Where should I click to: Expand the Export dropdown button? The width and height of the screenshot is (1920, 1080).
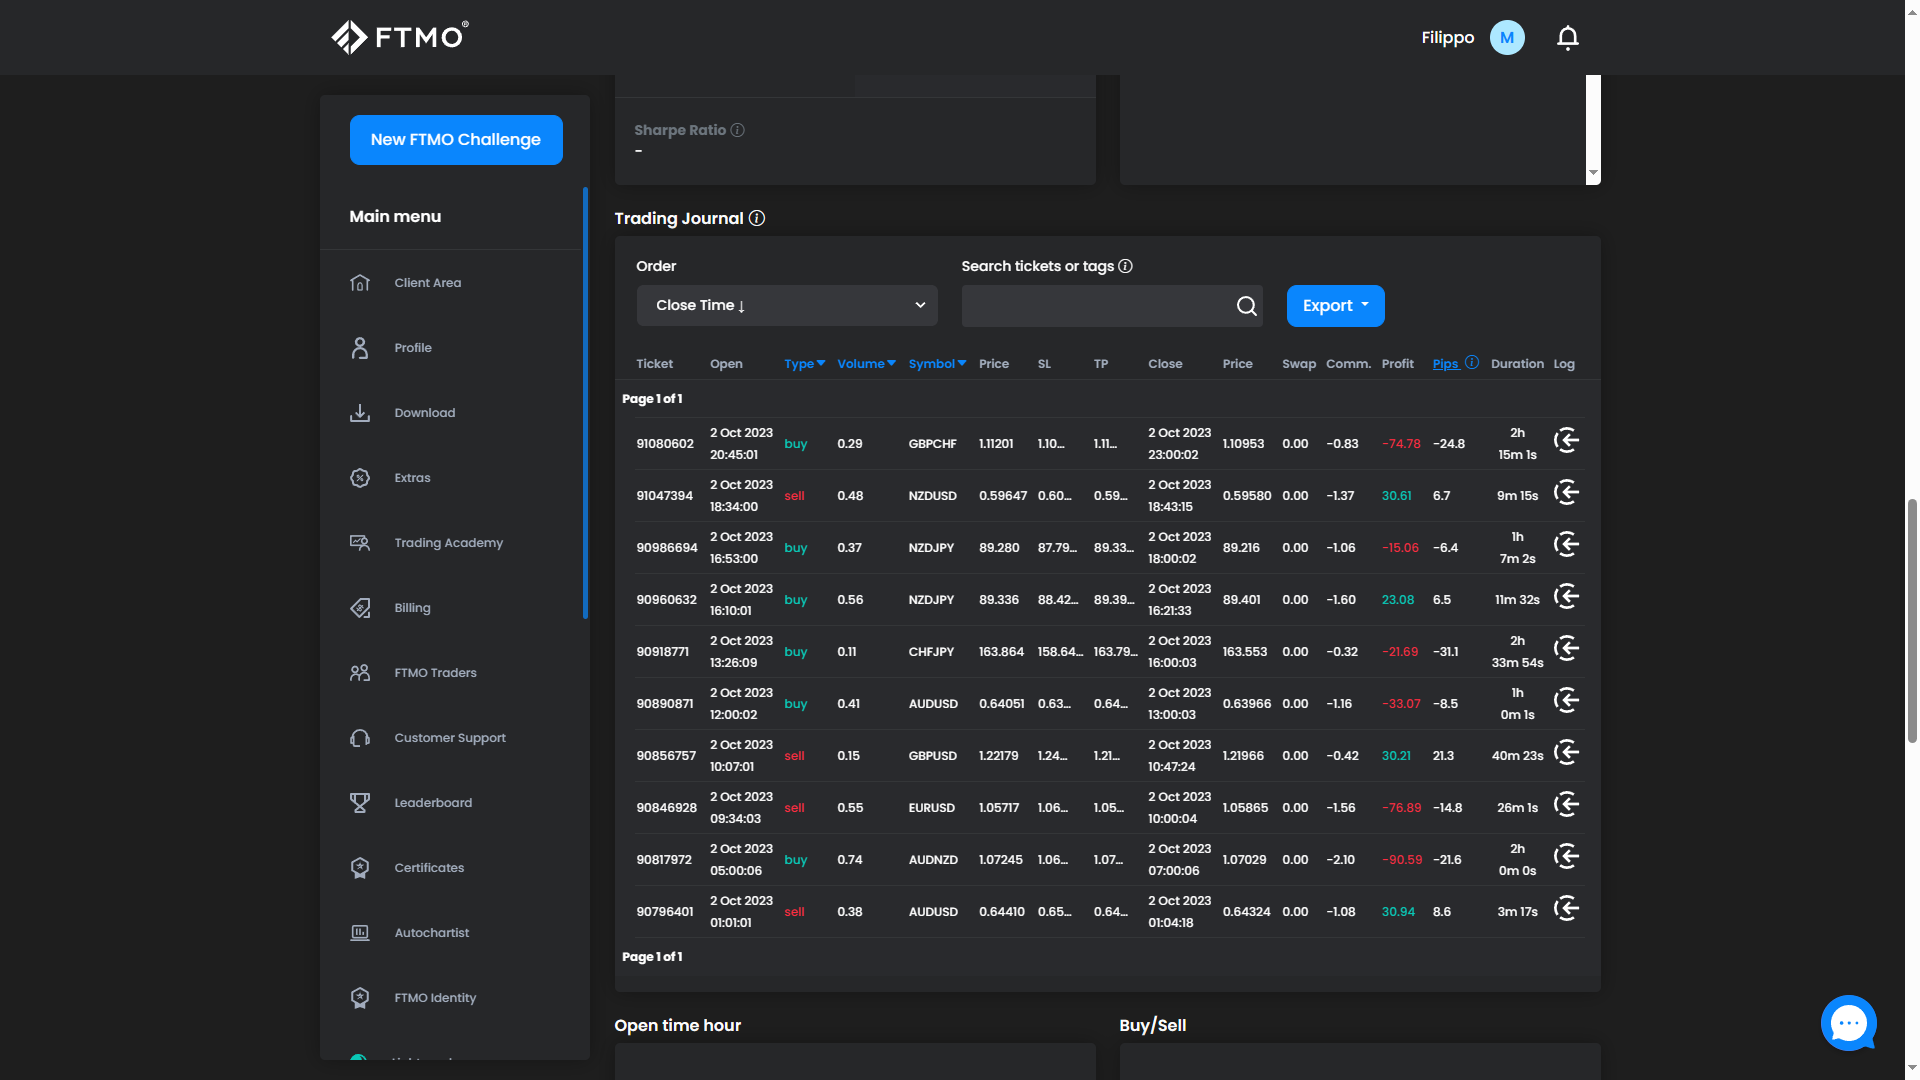(1335, 306)
